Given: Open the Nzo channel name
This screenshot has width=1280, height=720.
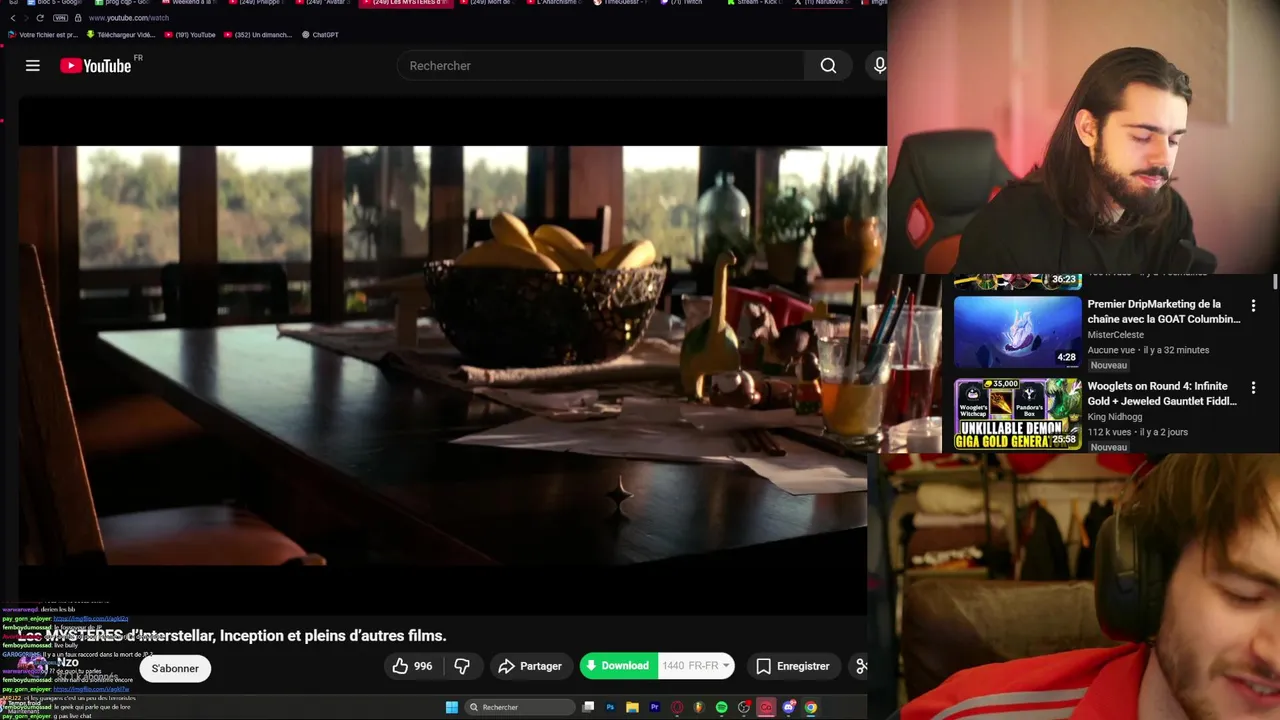Looking at the screenshot, I should [68, 662].
